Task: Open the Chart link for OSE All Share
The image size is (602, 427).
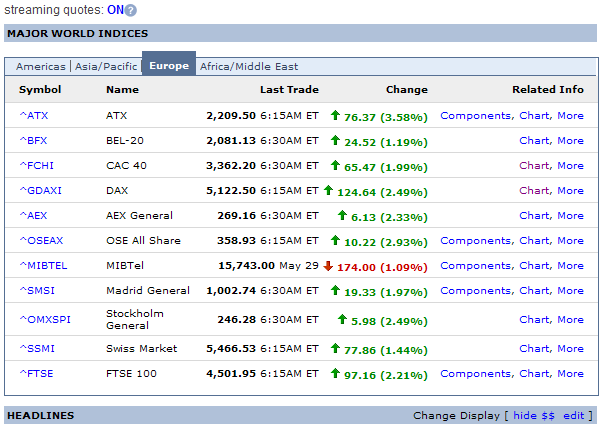Action: (534, 240)
